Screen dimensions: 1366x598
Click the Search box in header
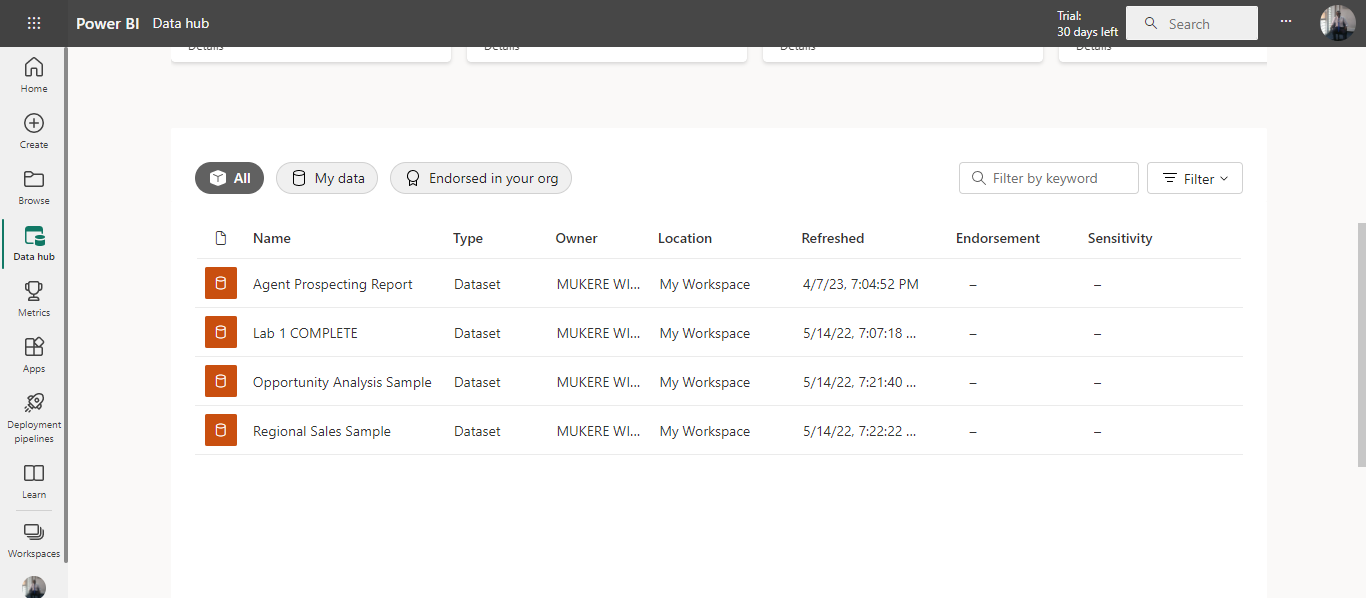point(1192,23)
